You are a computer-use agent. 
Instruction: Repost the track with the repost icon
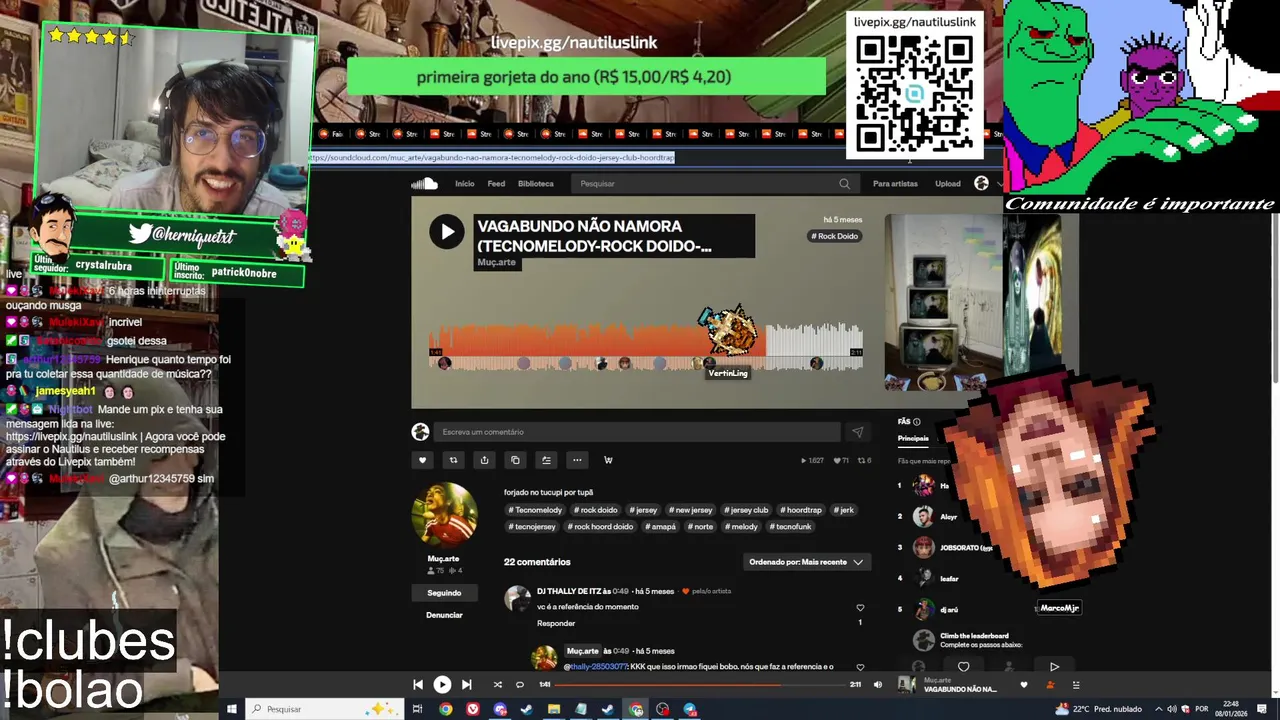point(453,460)
